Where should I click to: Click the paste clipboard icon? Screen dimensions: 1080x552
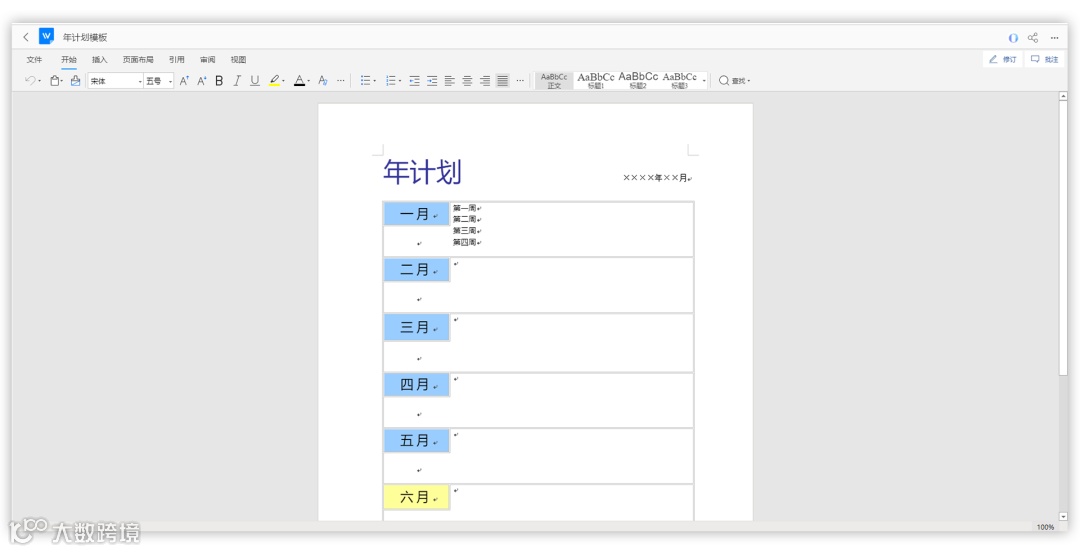pyautogui.click(x=54, y=81)
